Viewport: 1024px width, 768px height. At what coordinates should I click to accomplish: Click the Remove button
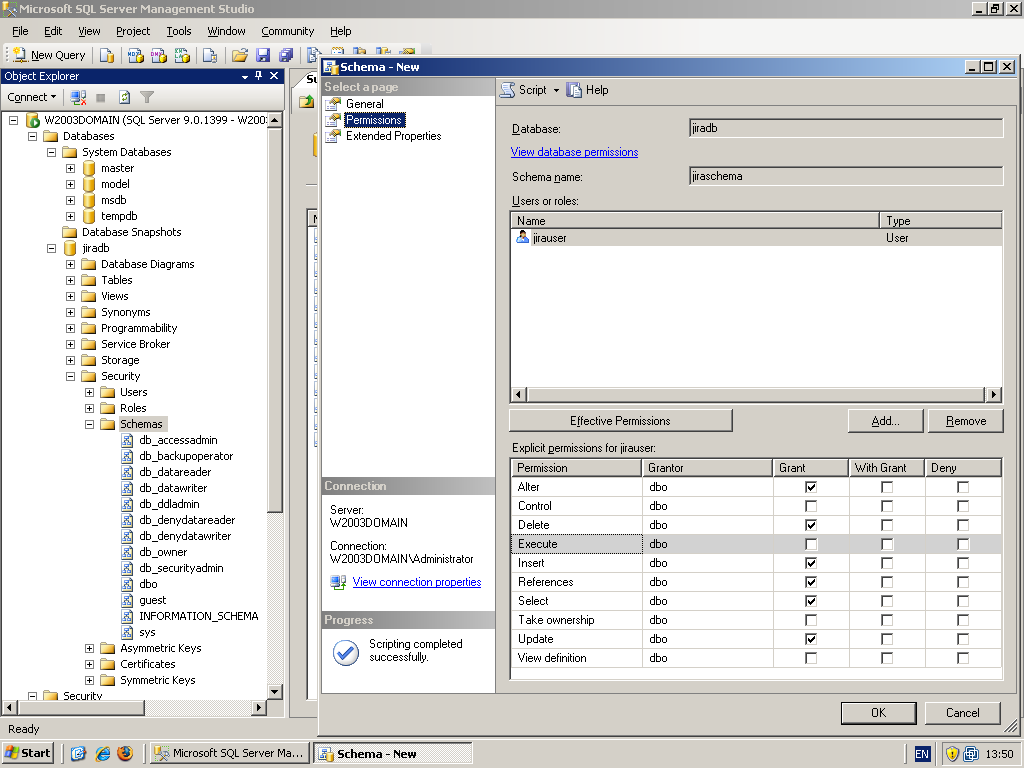pos(966,421)
